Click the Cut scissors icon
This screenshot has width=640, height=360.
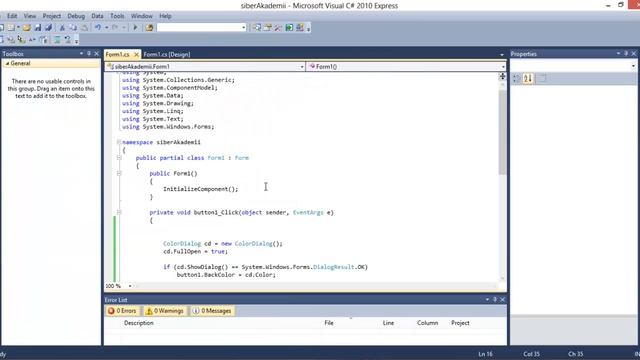click(x=62, y=28)
